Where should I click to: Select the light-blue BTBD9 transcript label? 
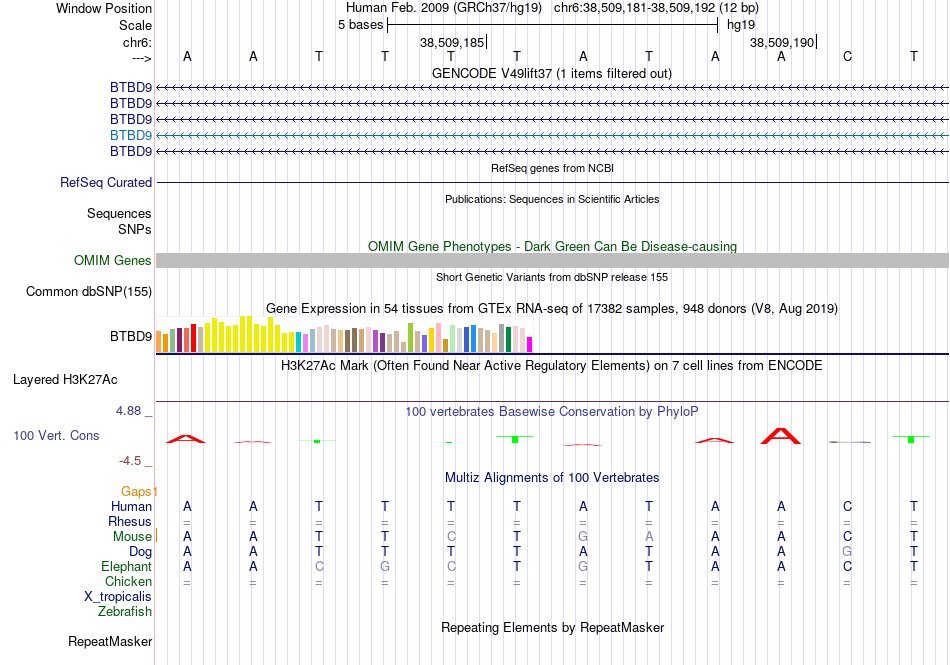coord(131,135)
